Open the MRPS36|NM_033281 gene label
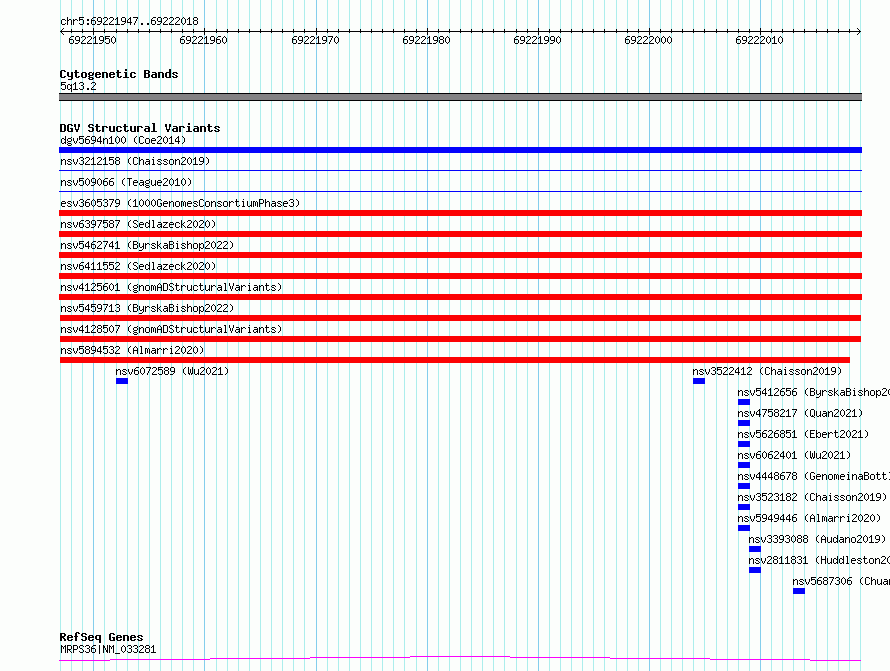The height and width of the screenshot is (671, 890). [x=108, y=649]
